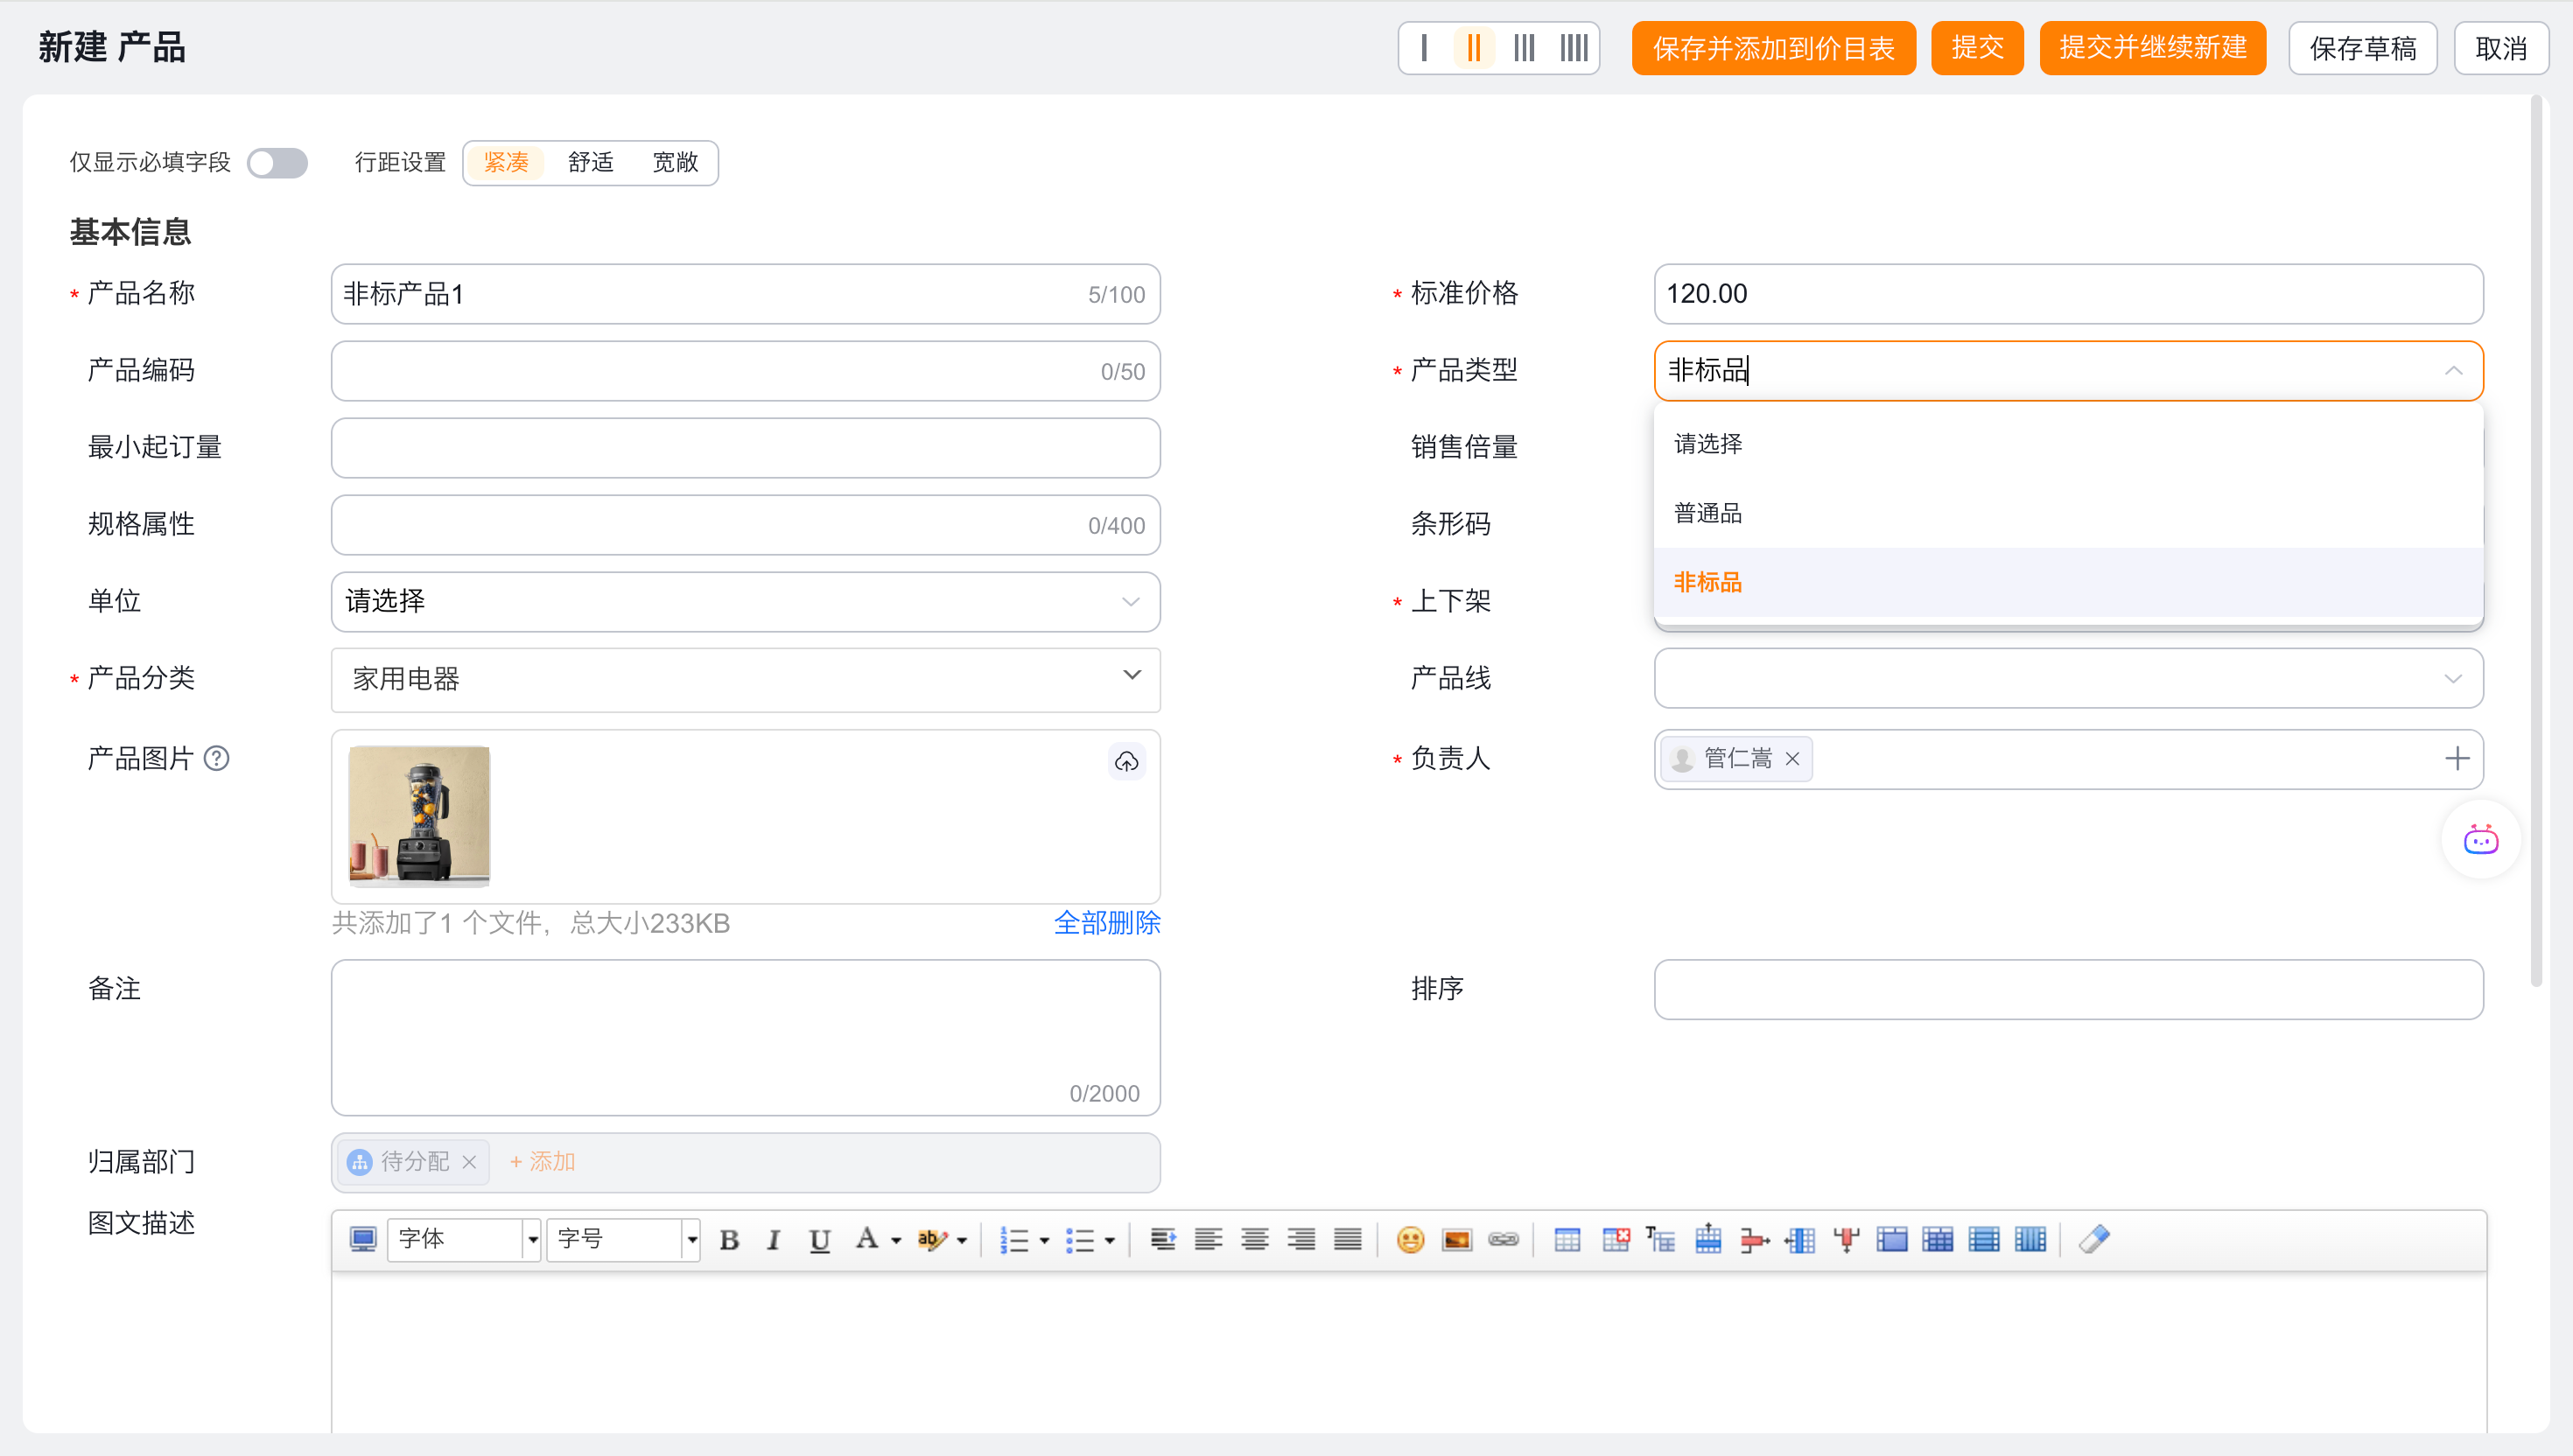Switch to single-column layout
The image size is (2573, 1456).
coord(1424,48)
